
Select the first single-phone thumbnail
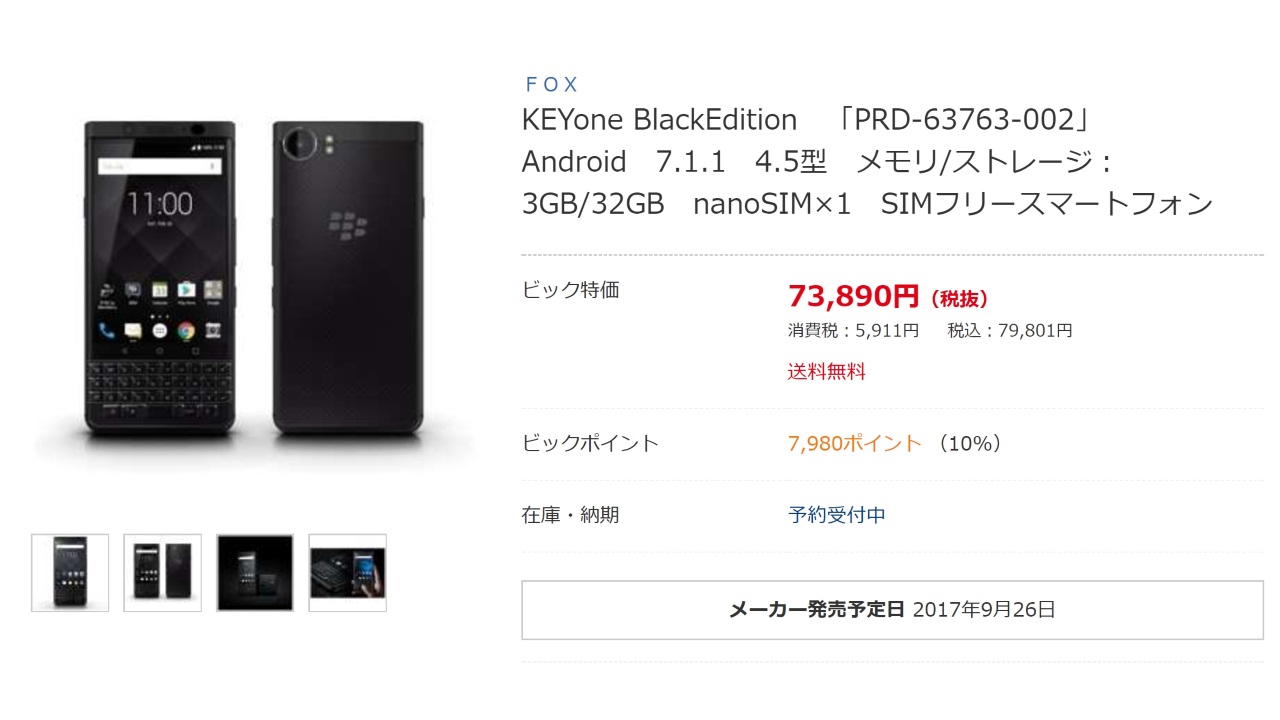tap(70, 572)
